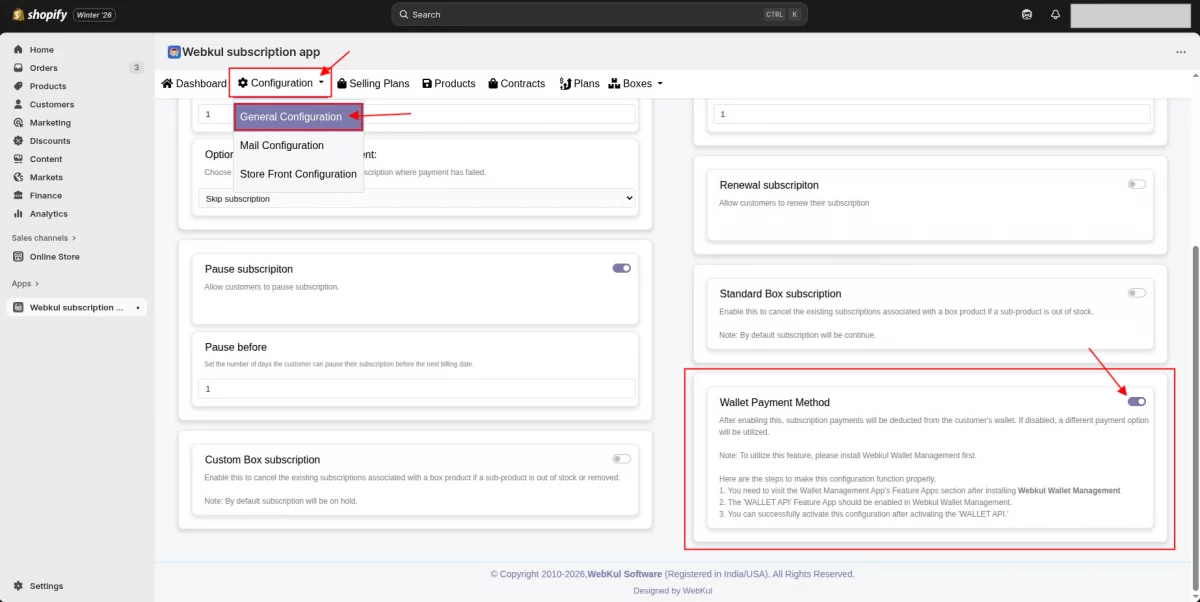Image resolution: width=1200 pixels, height=602 pixels.
Task: Click the Pause before days input
Action: pyautogui.click(x=417, y=389)
